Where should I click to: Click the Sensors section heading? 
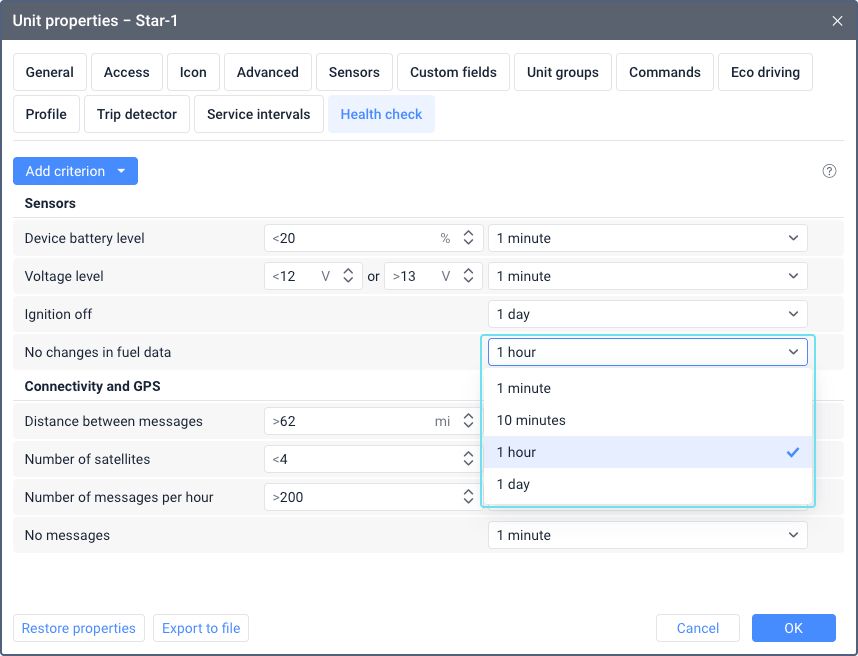(50, 204)
